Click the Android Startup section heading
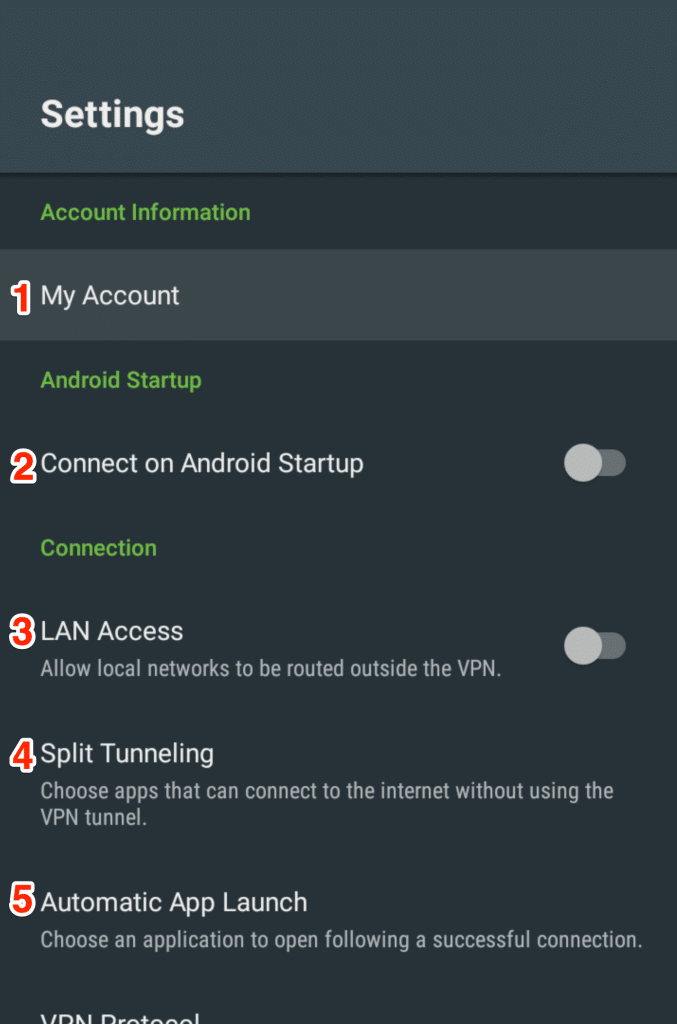Viewport: 677px width, 1024px height. (x=121, y=380)
